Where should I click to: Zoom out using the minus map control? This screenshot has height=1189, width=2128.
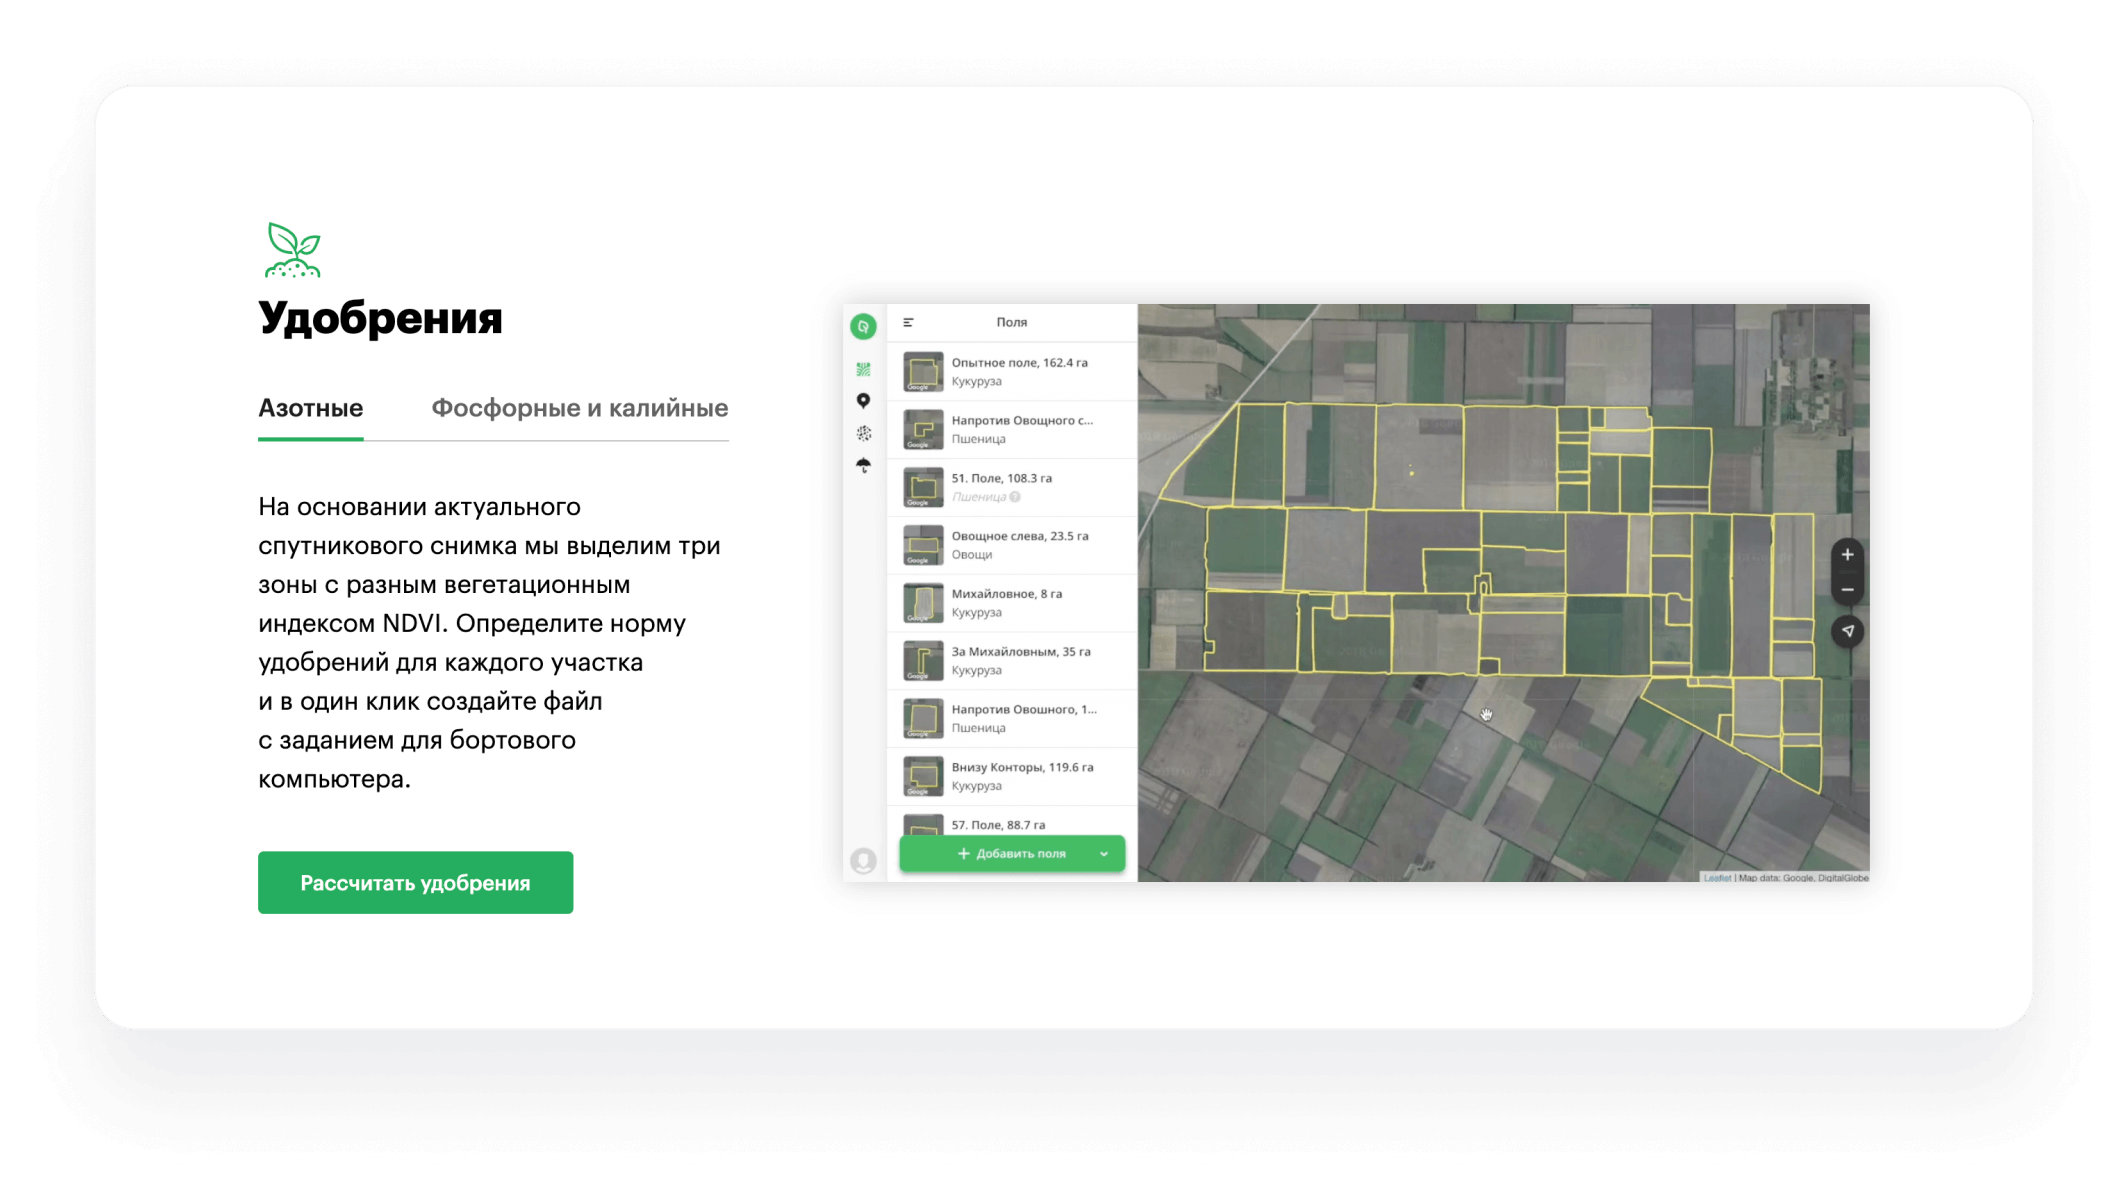tap(1847, 590)
